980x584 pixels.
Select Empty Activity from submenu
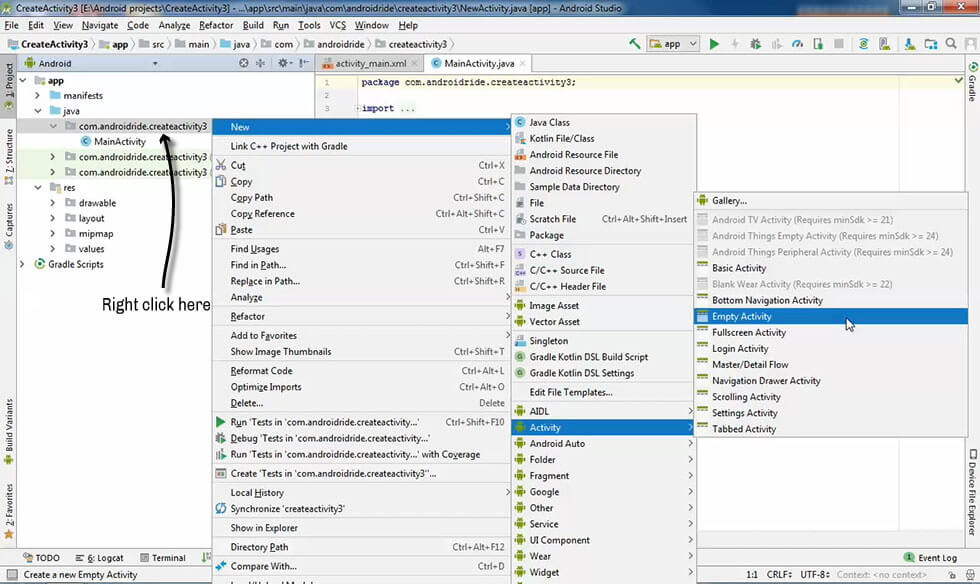(x=831, y=316)
